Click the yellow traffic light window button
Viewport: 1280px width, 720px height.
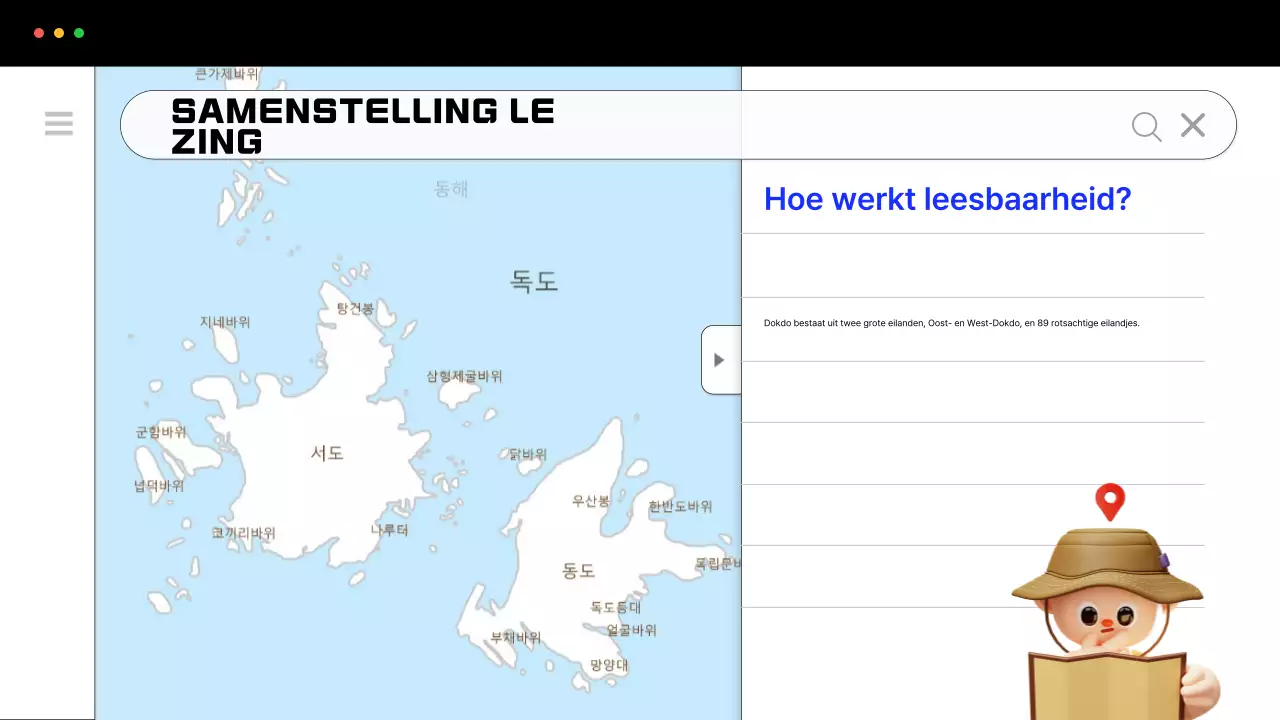coord(58,32)
